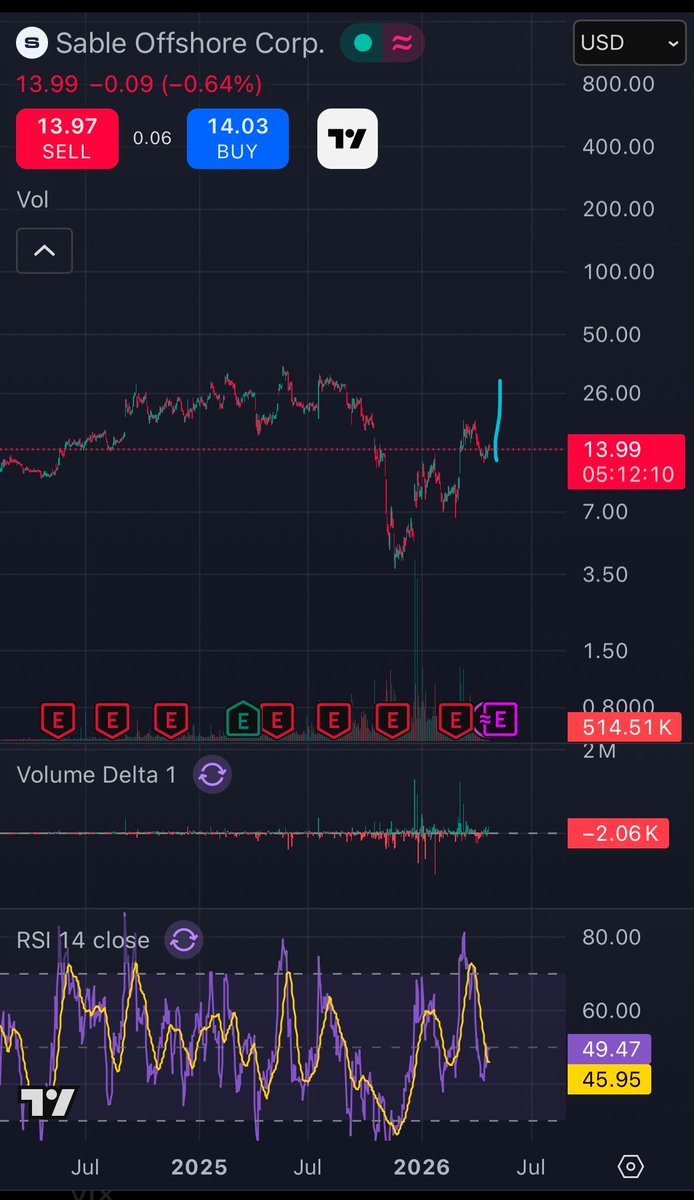Screen dimensions: 694x1200
Task: Open chart settings hexagon icon at bottom right
Action: tap(630, 1166)
